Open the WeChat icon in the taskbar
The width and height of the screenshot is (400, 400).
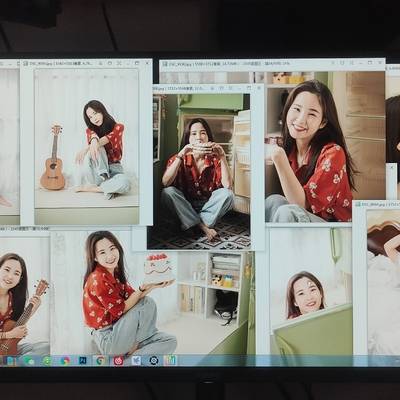pyautogui.click(x=29, y=361)
